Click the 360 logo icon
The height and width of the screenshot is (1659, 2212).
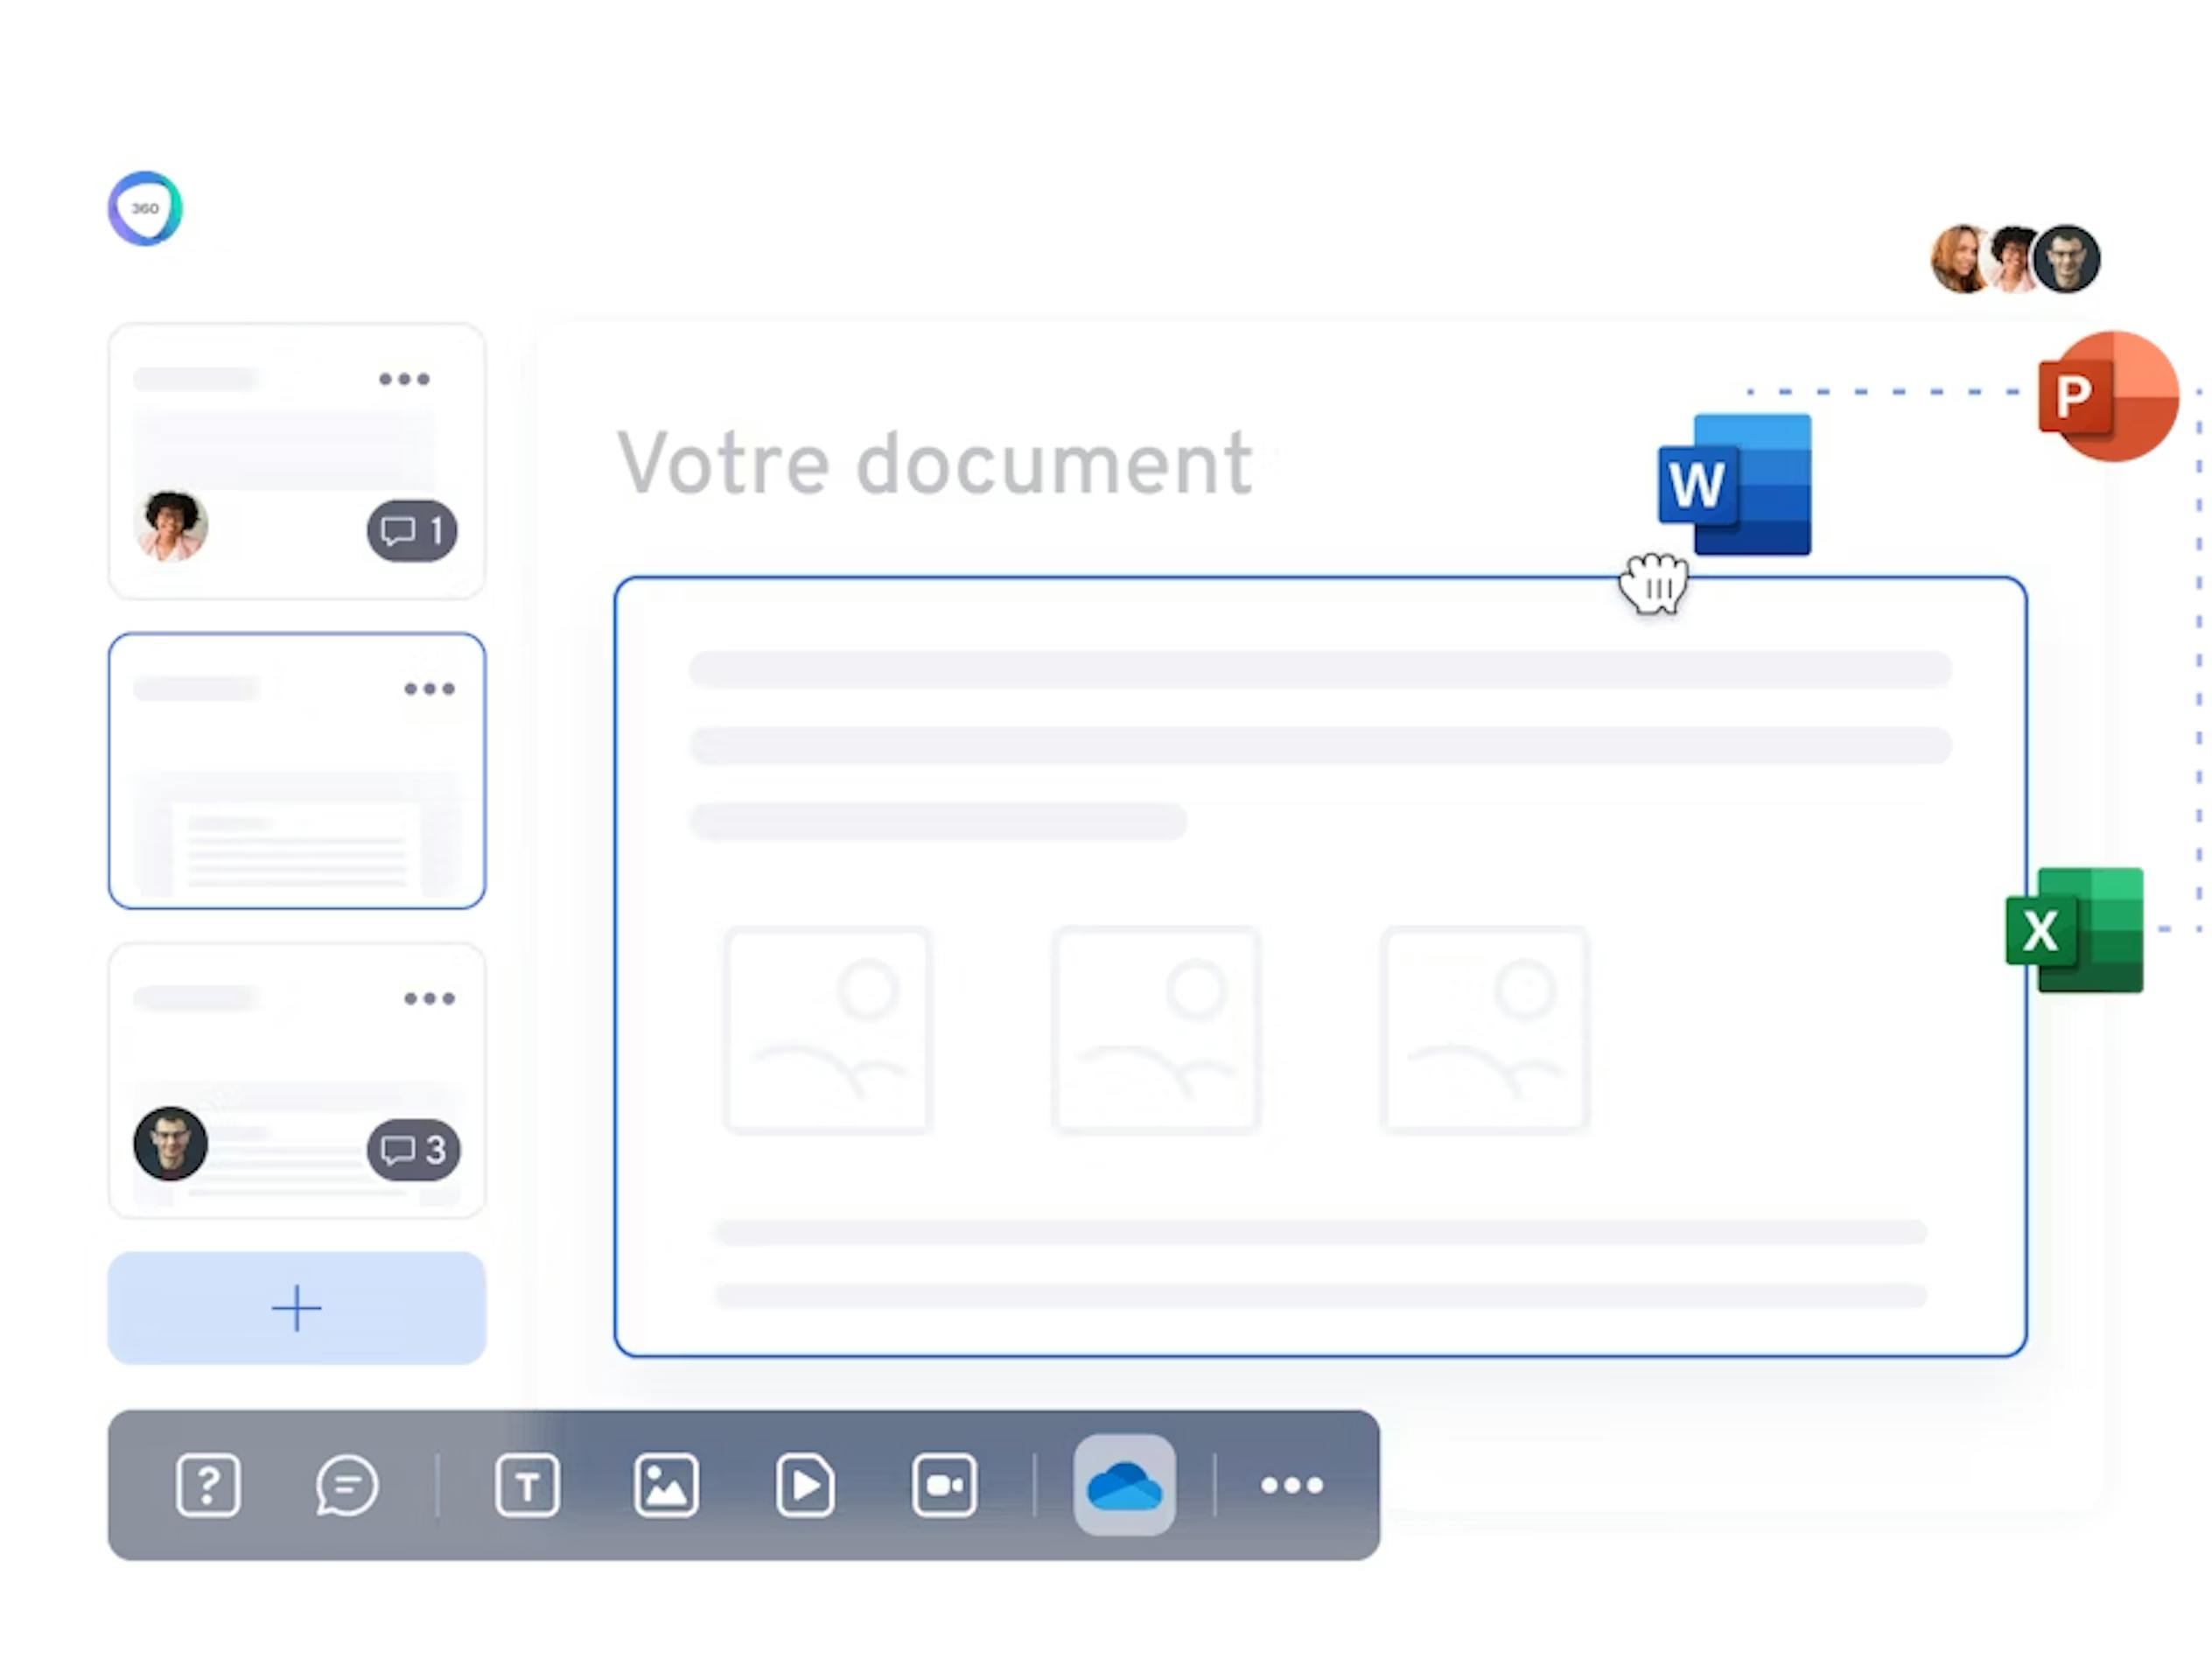(x=145, y=208)
